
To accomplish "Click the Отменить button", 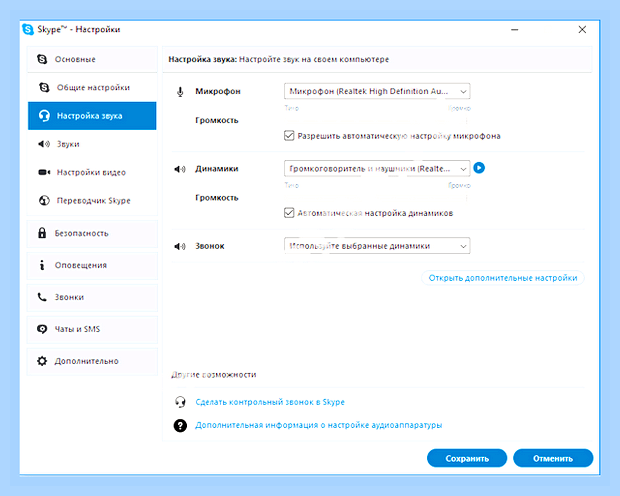I will tap(553, 458).
